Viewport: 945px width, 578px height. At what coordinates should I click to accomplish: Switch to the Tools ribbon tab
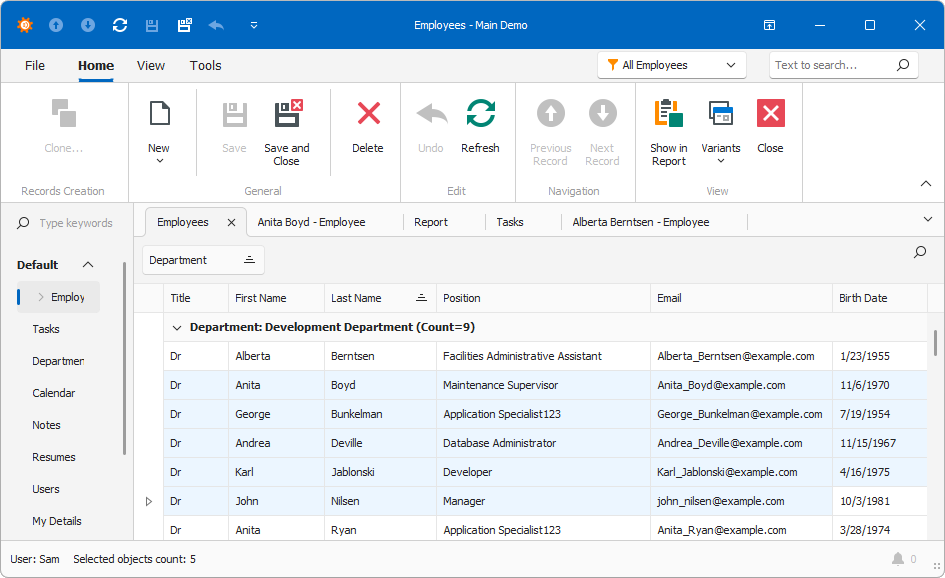tap(206, 66)
